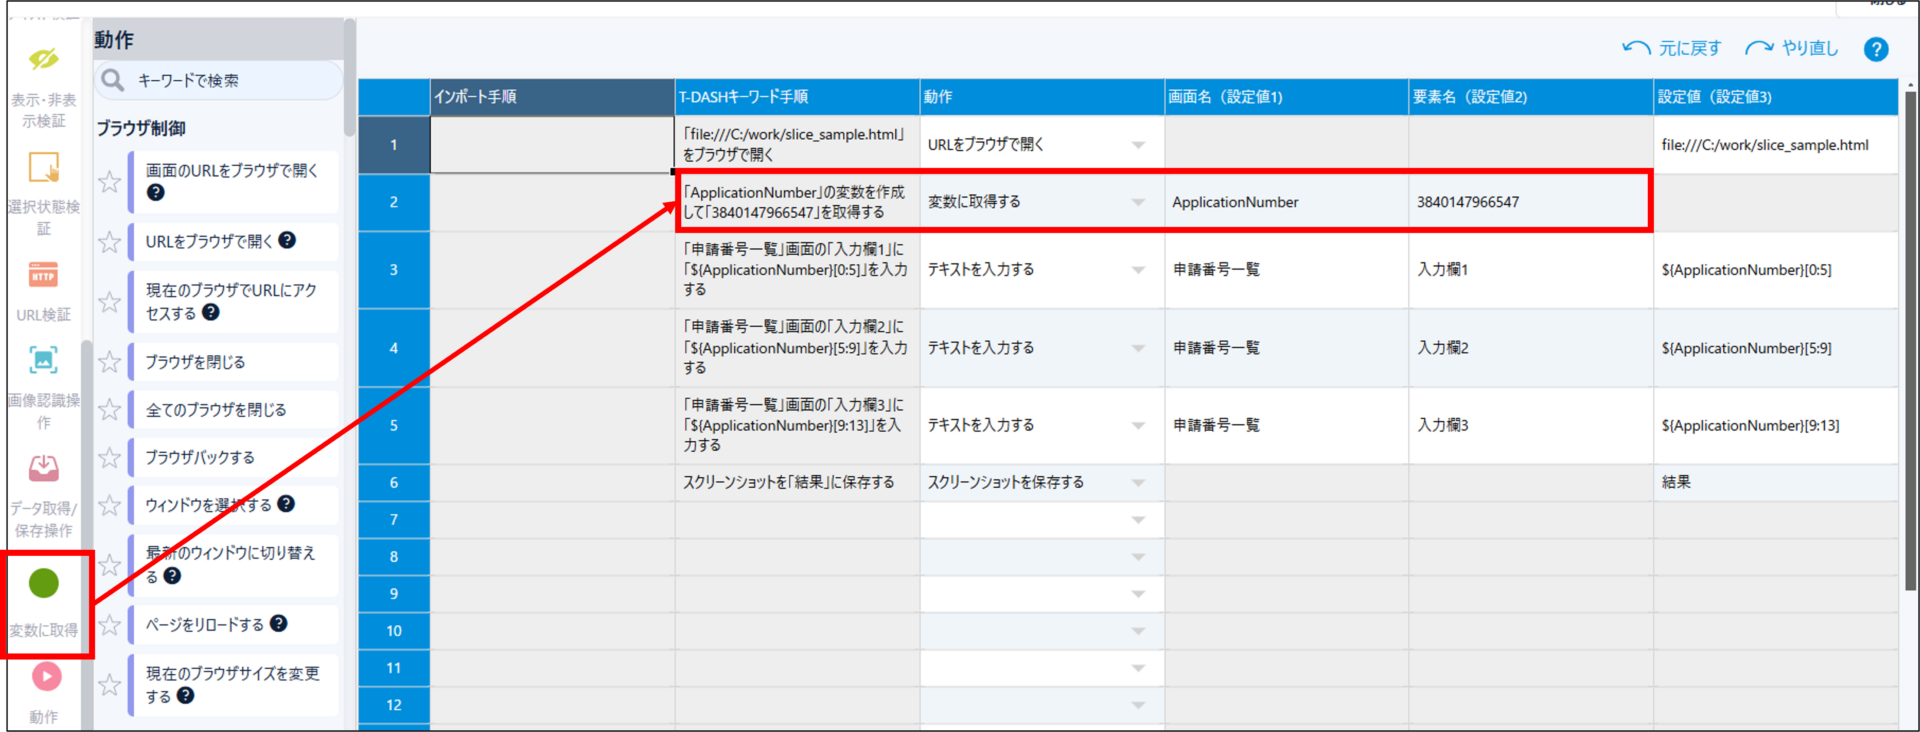Open the データ取得/保存操作 category icon
The width and height of the screenshot is (1920, 732).
[x=43, y=468]
